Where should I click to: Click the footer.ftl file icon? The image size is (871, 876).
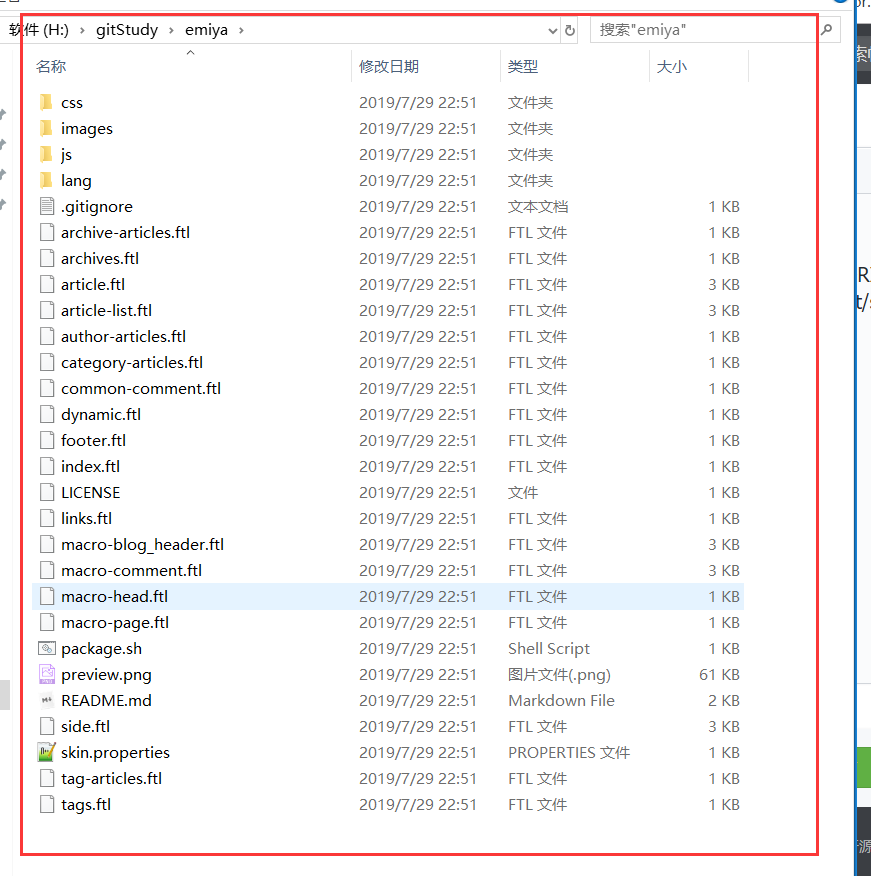(x=47, y=440)
